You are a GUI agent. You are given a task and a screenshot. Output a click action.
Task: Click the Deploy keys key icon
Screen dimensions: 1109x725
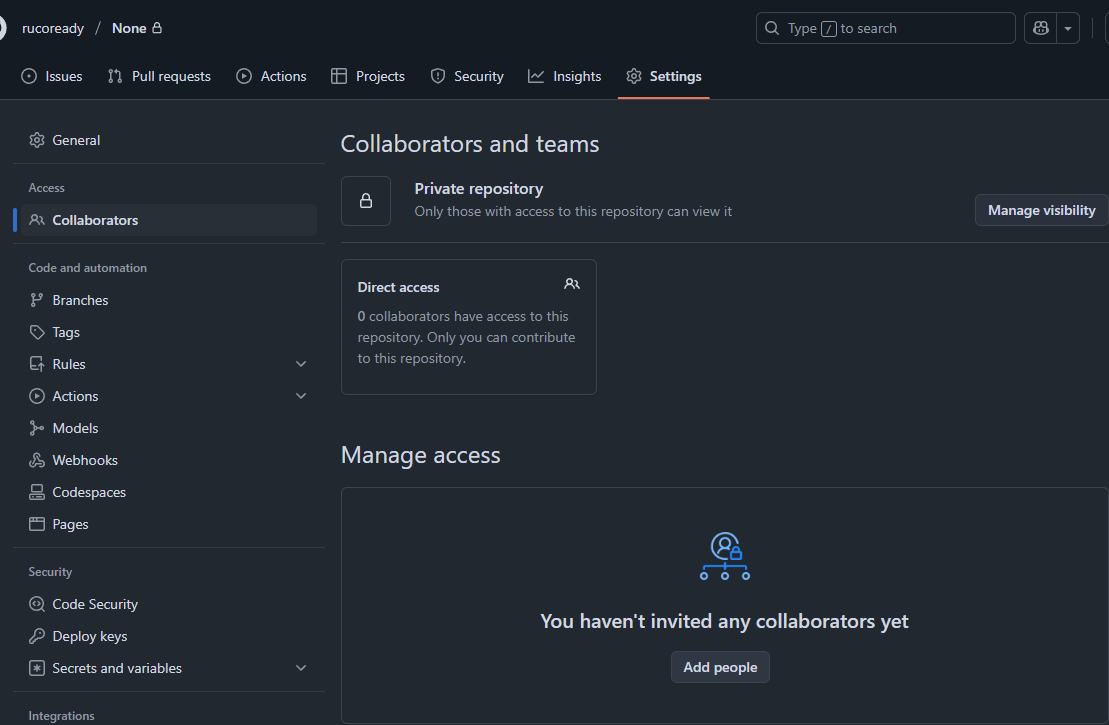click(37, 636)
